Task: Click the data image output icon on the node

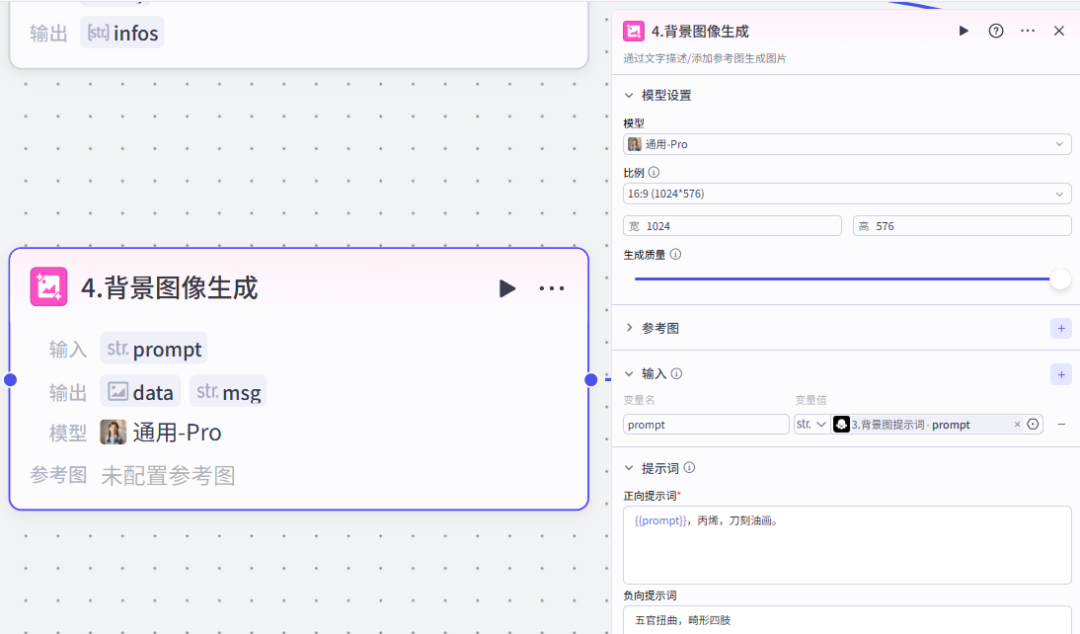Action: [x=118, y=392]
